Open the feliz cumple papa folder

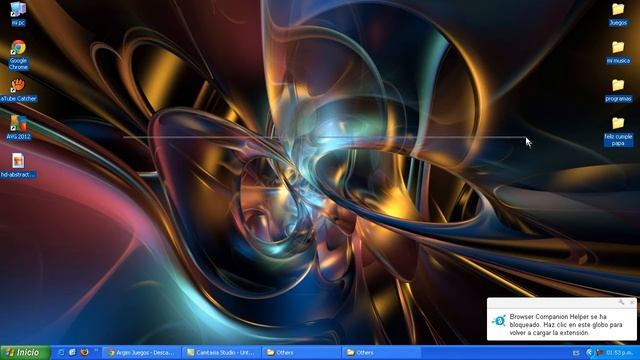(x=618, y=131)
